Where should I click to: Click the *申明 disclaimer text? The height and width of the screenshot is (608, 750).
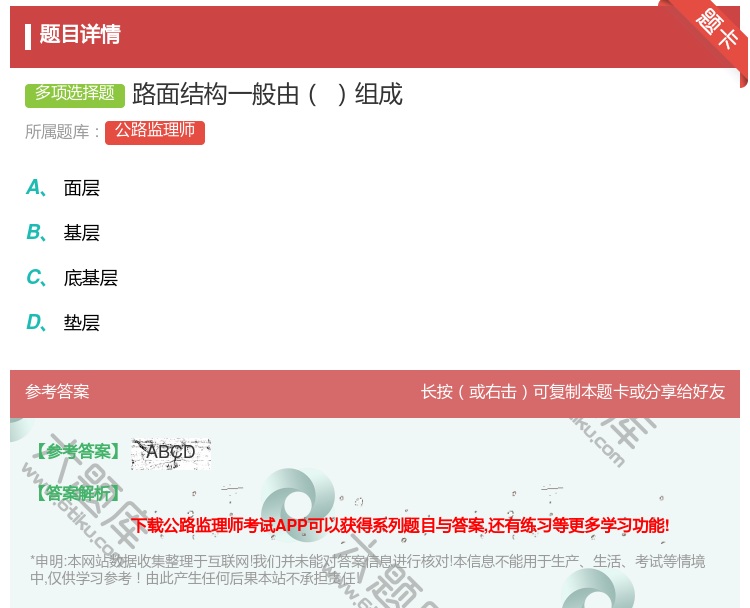[x=367, y=569]
